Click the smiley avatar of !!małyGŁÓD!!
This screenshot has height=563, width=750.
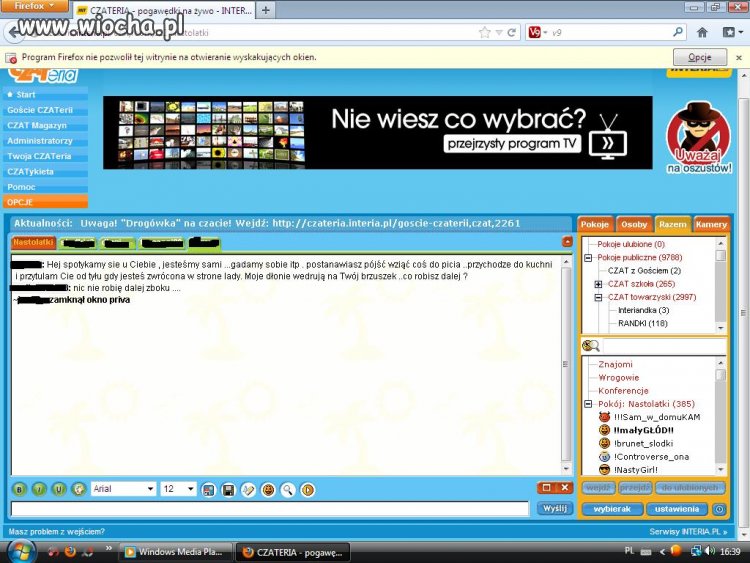click(605, 430)
